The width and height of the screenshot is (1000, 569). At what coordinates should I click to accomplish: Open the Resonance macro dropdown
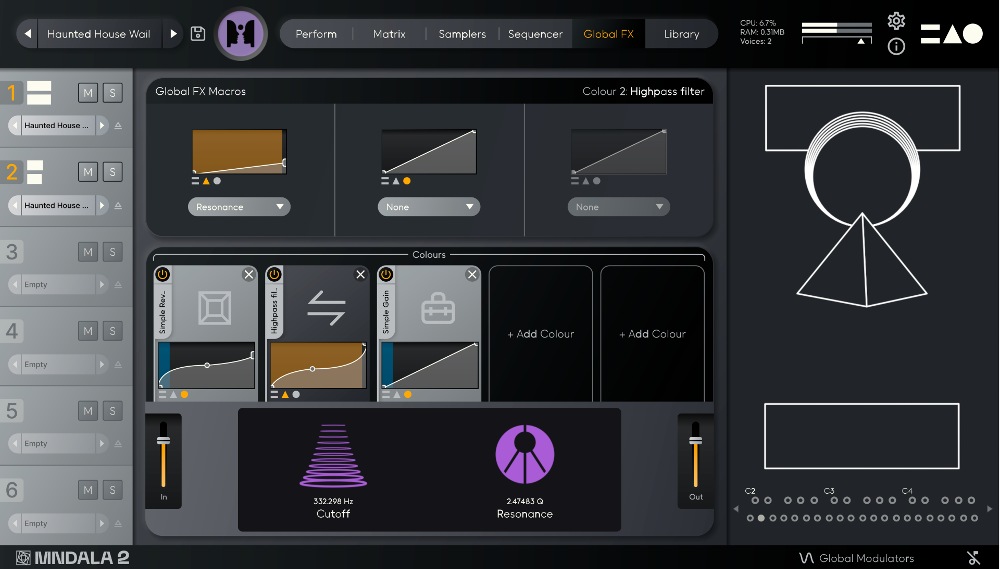point(239,207)
